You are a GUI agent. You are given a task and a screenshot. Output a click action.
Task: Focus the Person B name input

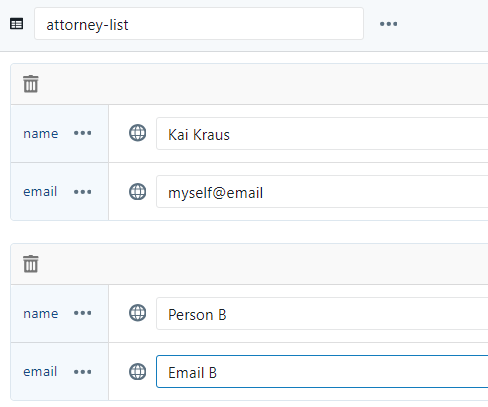(322, 313)
